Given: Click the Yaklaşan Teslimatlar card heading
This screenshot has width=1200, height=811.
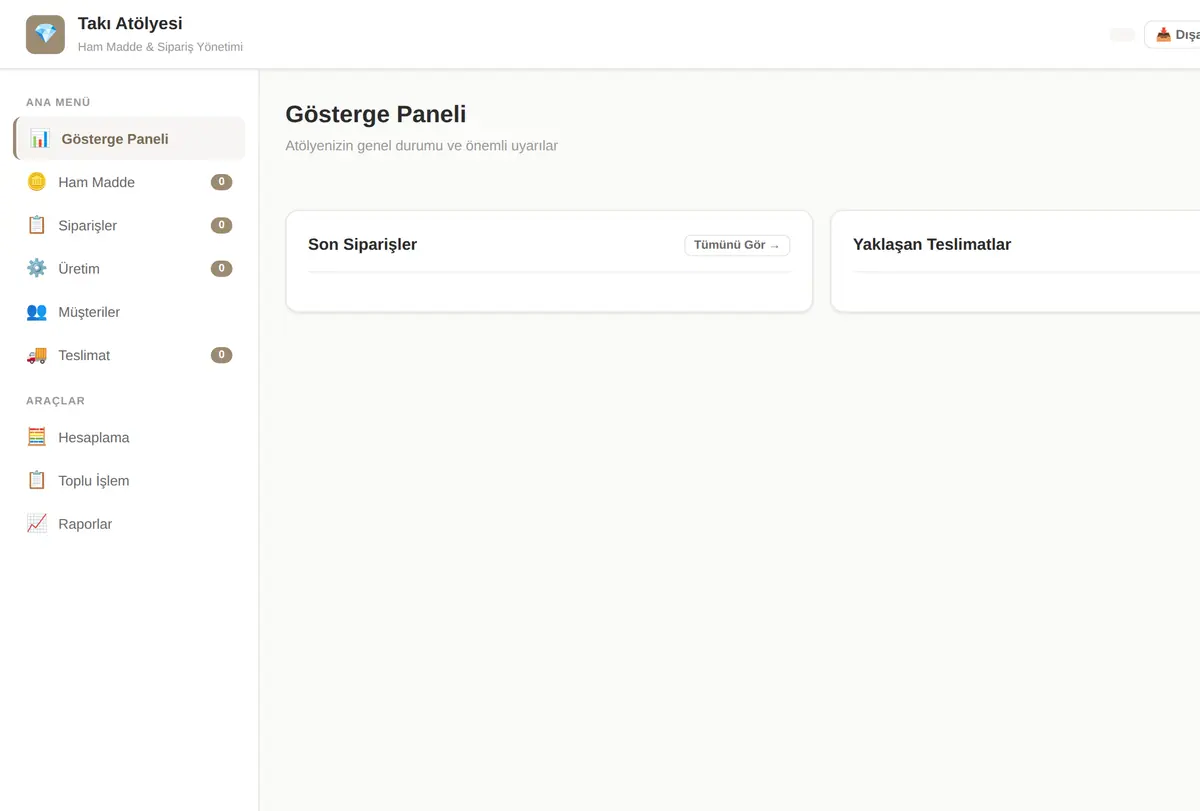Looking at the screenshot, I should pos(932,245).
